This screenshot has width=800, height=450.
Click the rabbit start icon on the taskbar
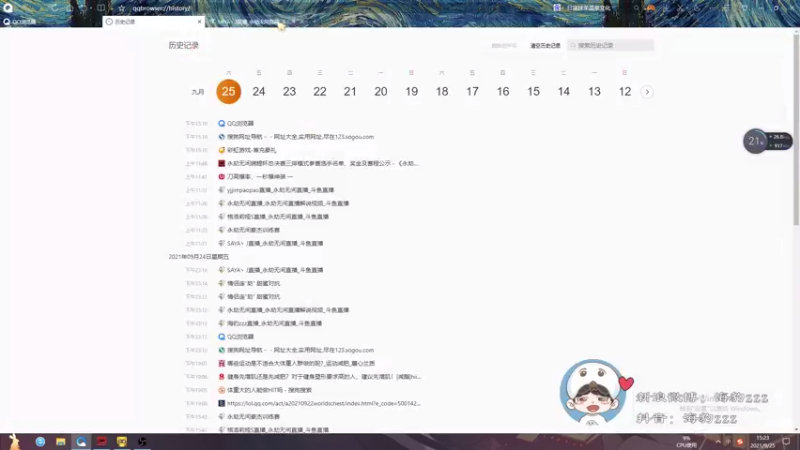point(14,441)
